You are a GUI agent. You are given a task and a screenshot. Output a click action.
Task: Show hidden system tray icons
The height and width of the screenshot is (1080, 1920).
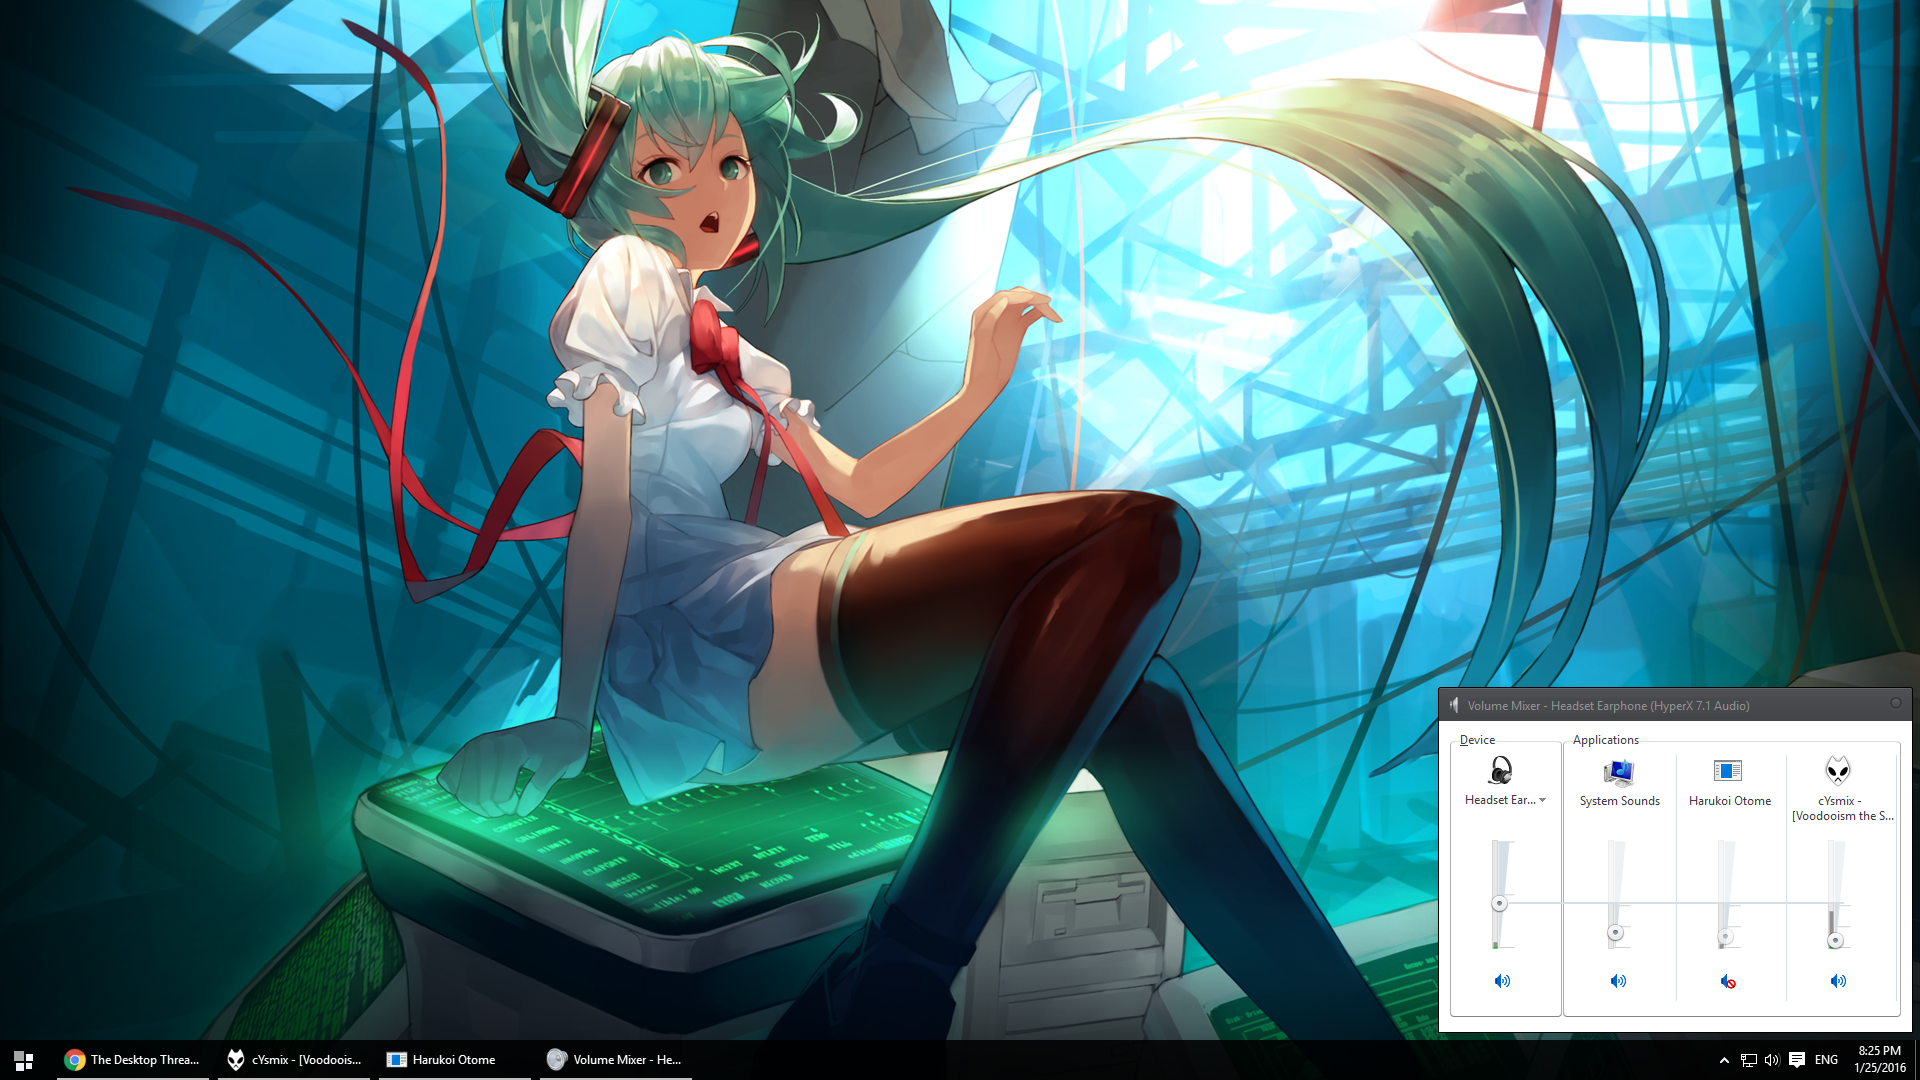(x=1724, y=1060)
